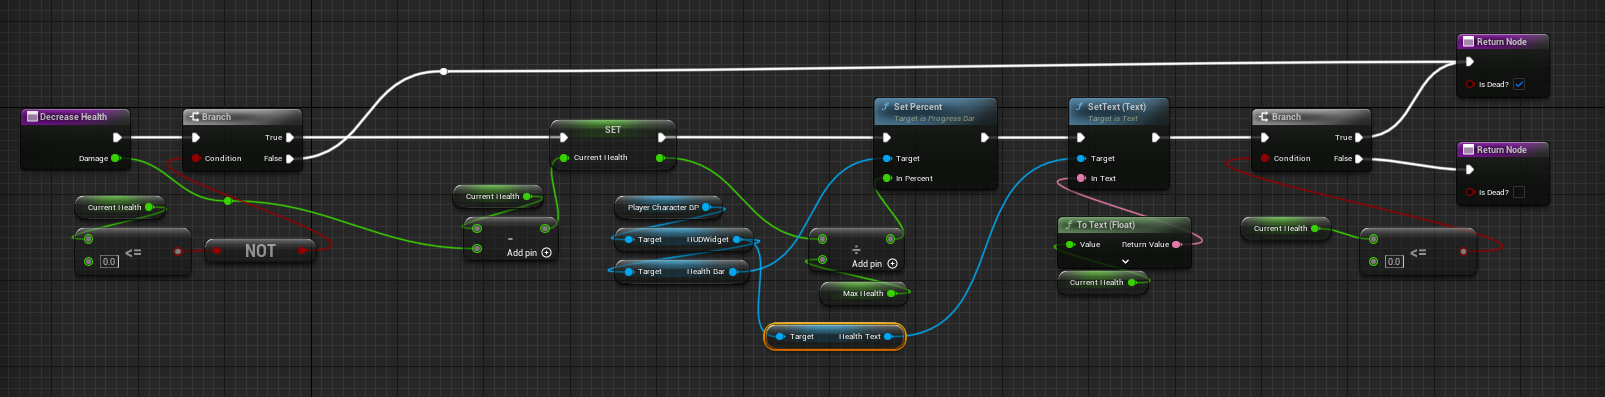Click the SetText (Text) function icon
This screenshot has height=397, width=1605.
point(1080,106)
